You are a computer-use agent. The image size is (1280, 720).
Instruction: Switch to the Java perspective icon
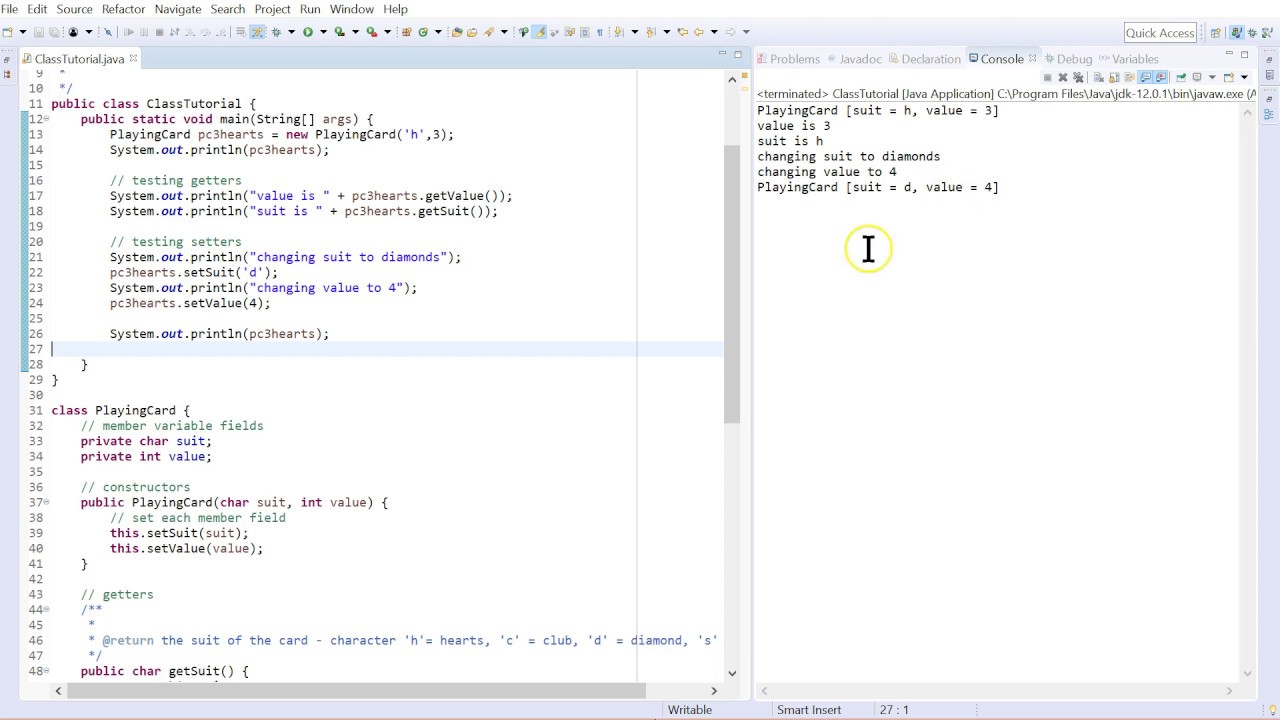click(x=1236, y=32)
